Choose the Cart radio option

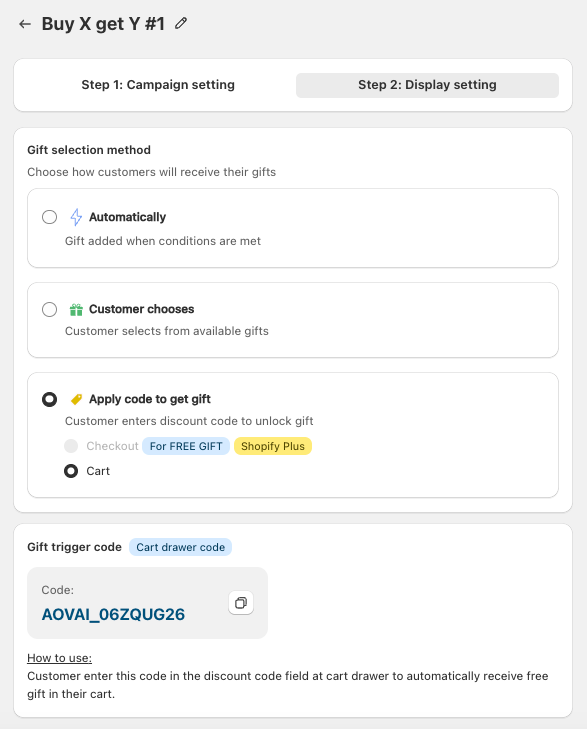(x=71, y=471)
